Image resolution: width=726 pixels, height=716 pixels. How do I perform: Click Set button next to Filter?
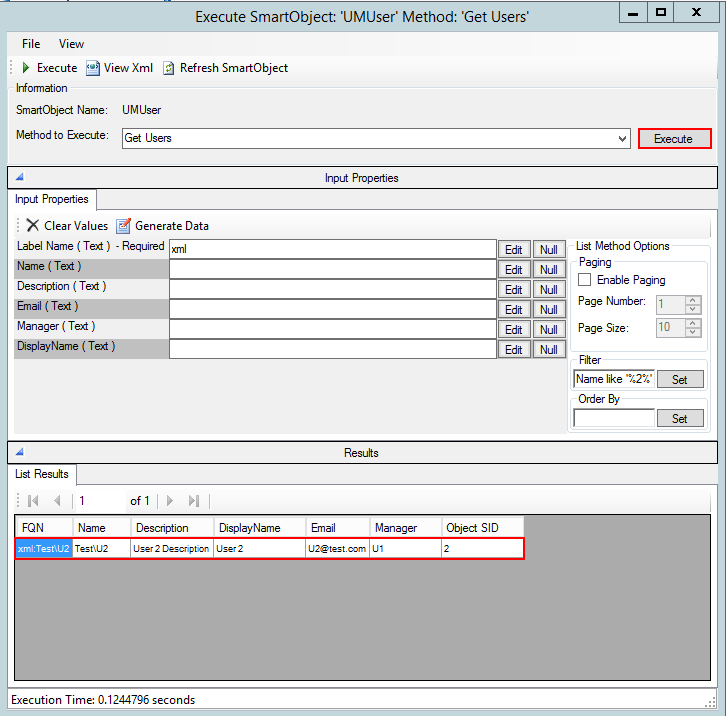click(679, 380)
